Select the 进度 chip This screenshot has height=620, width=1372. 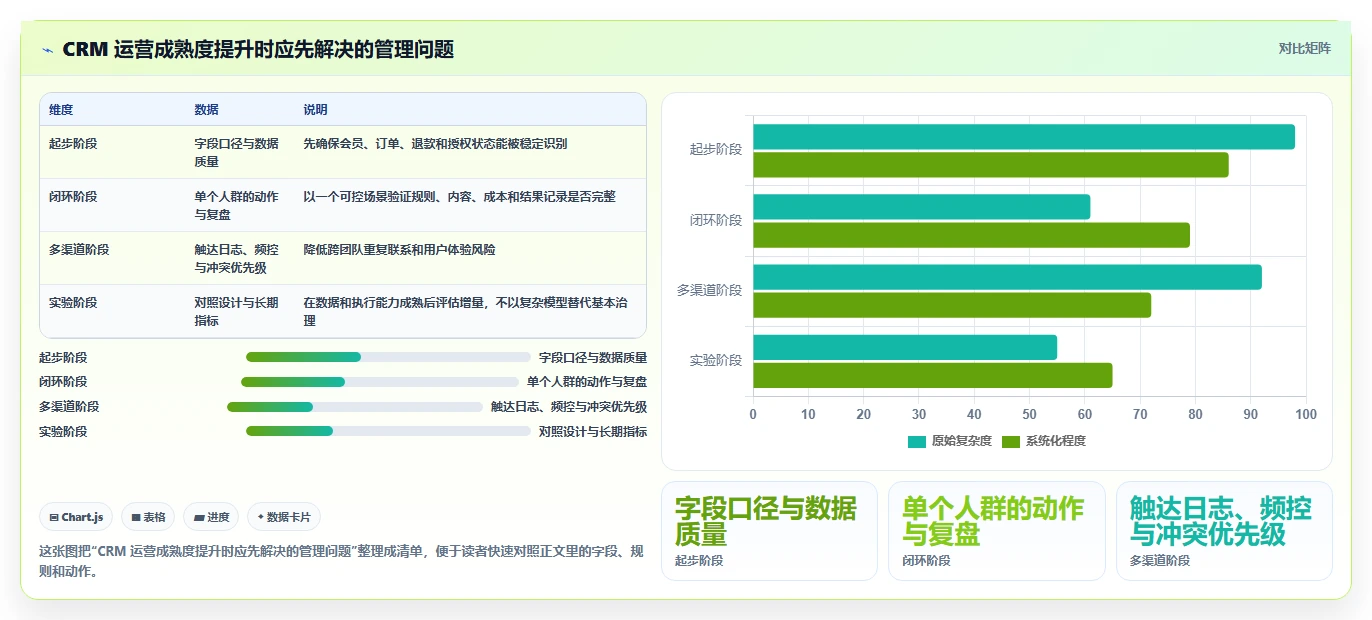(211, 517)
